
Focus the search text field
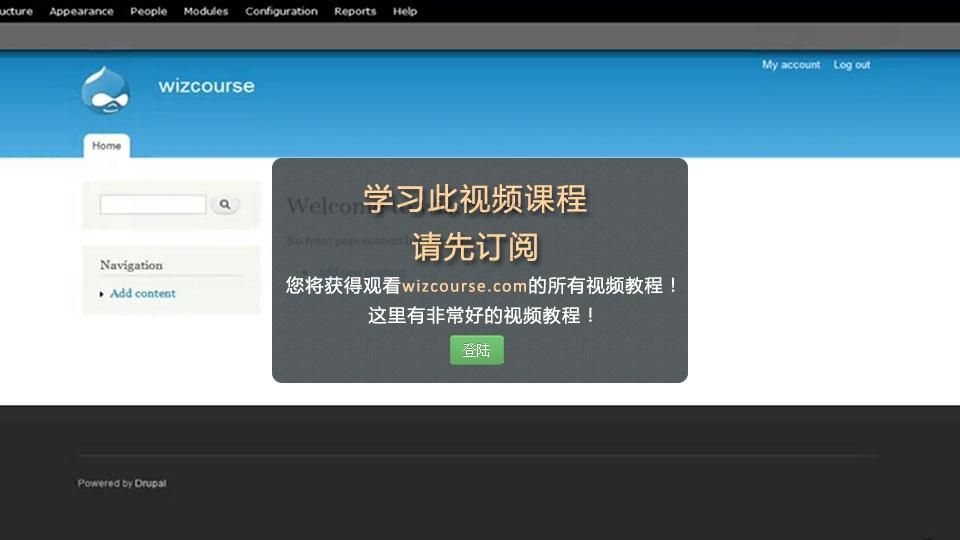[x=153, y=204]
